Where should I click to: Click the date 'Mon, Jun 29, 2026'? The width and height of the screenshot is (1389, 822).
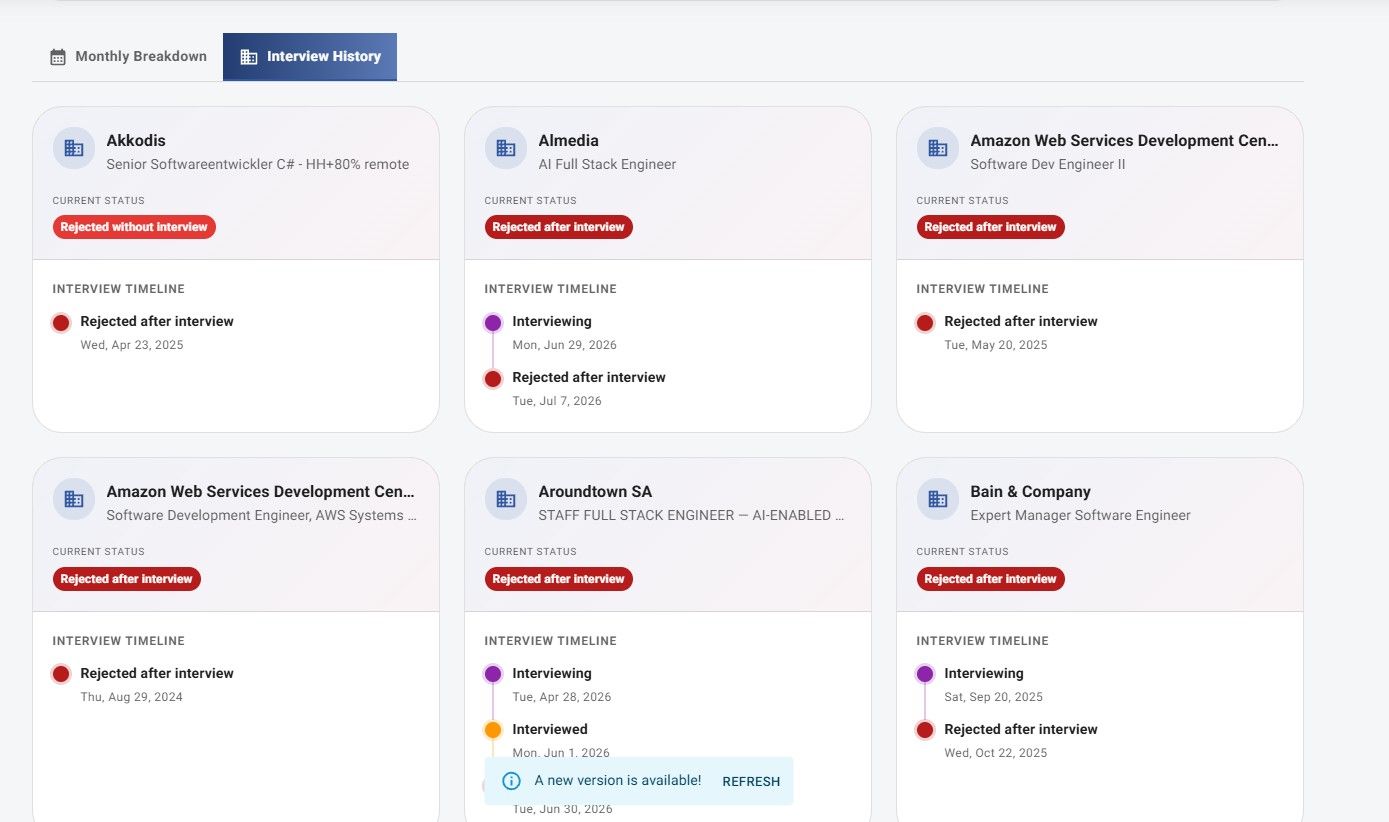click(x=564, y=345)
